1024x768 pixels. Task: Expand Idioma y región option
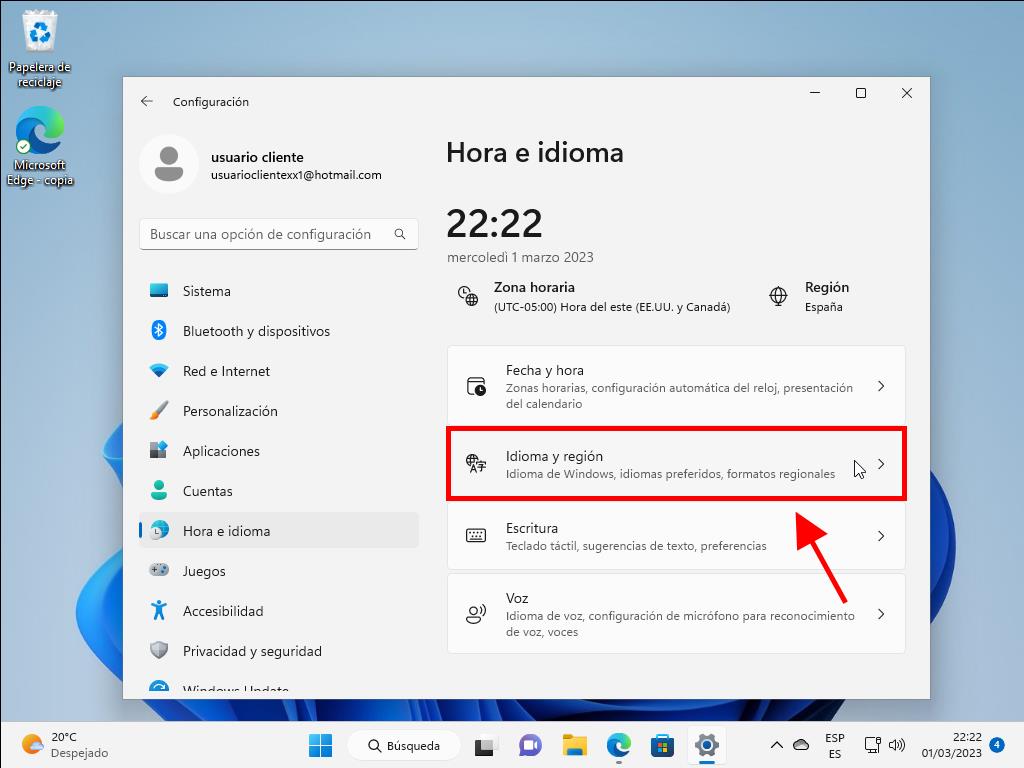coord(676,464)
